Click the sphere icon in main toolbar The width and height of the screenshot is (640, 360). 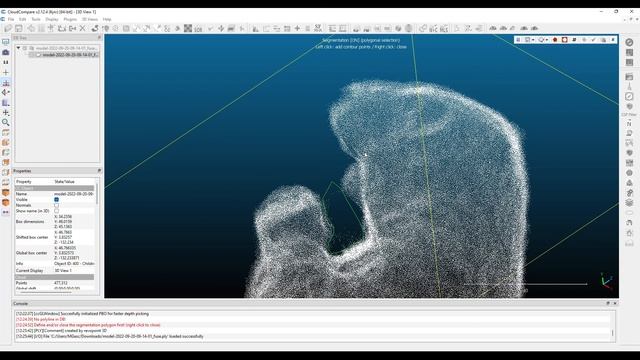(409, 28)
